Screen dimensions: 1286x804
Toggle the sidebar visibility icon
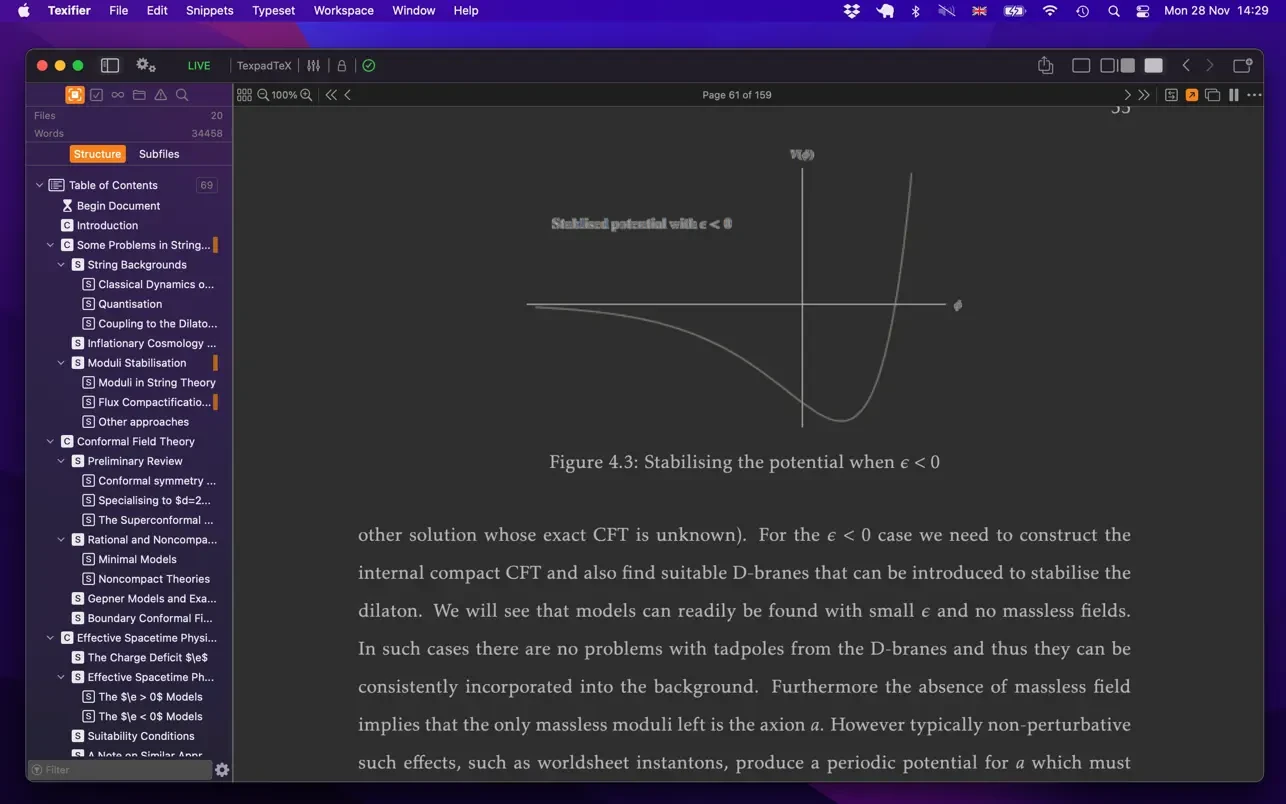[x=110, y=66]
